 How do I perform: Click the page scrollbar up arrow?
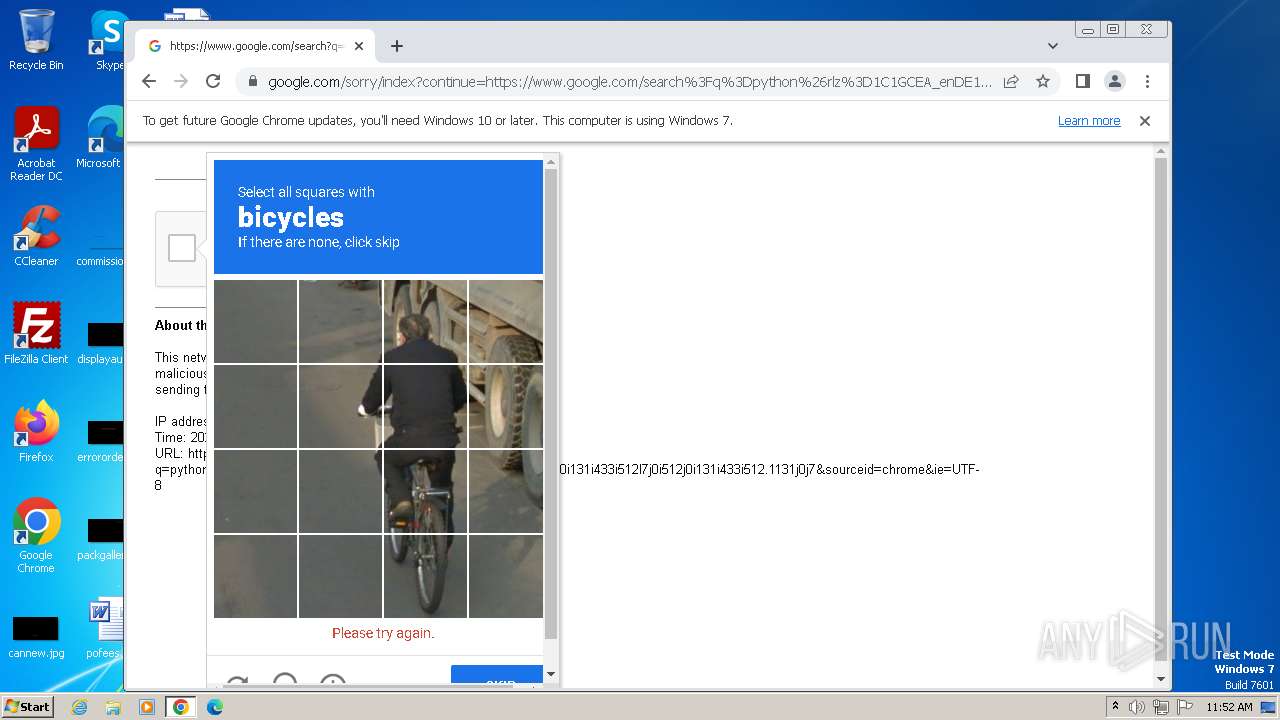pyautogui.click(x=1161, y=152)
